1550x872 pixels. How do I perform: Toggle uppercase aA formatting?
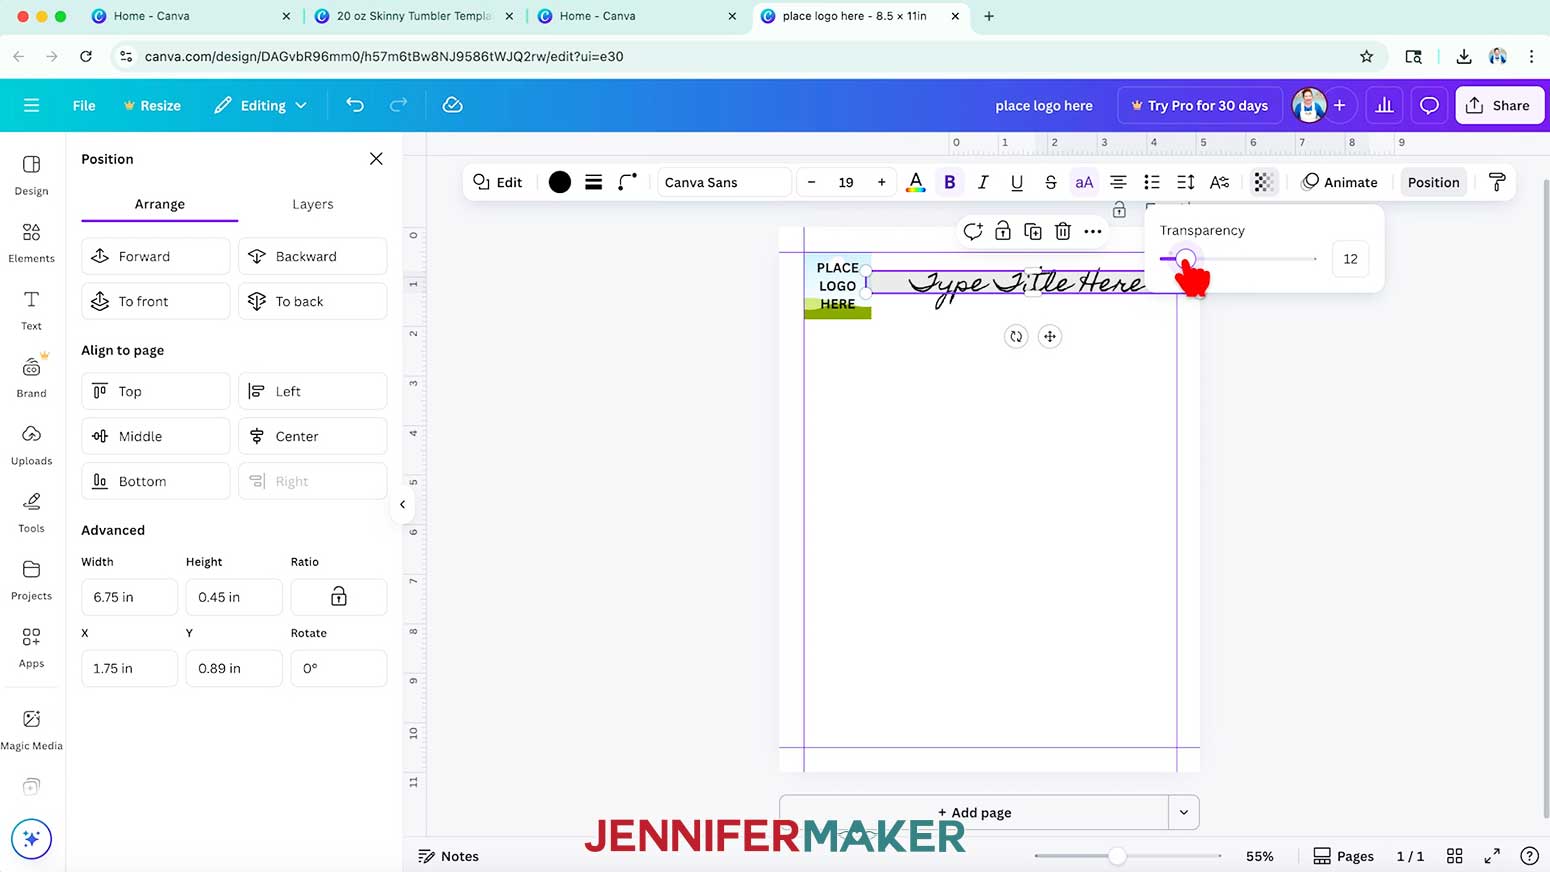coord(1084,182)
